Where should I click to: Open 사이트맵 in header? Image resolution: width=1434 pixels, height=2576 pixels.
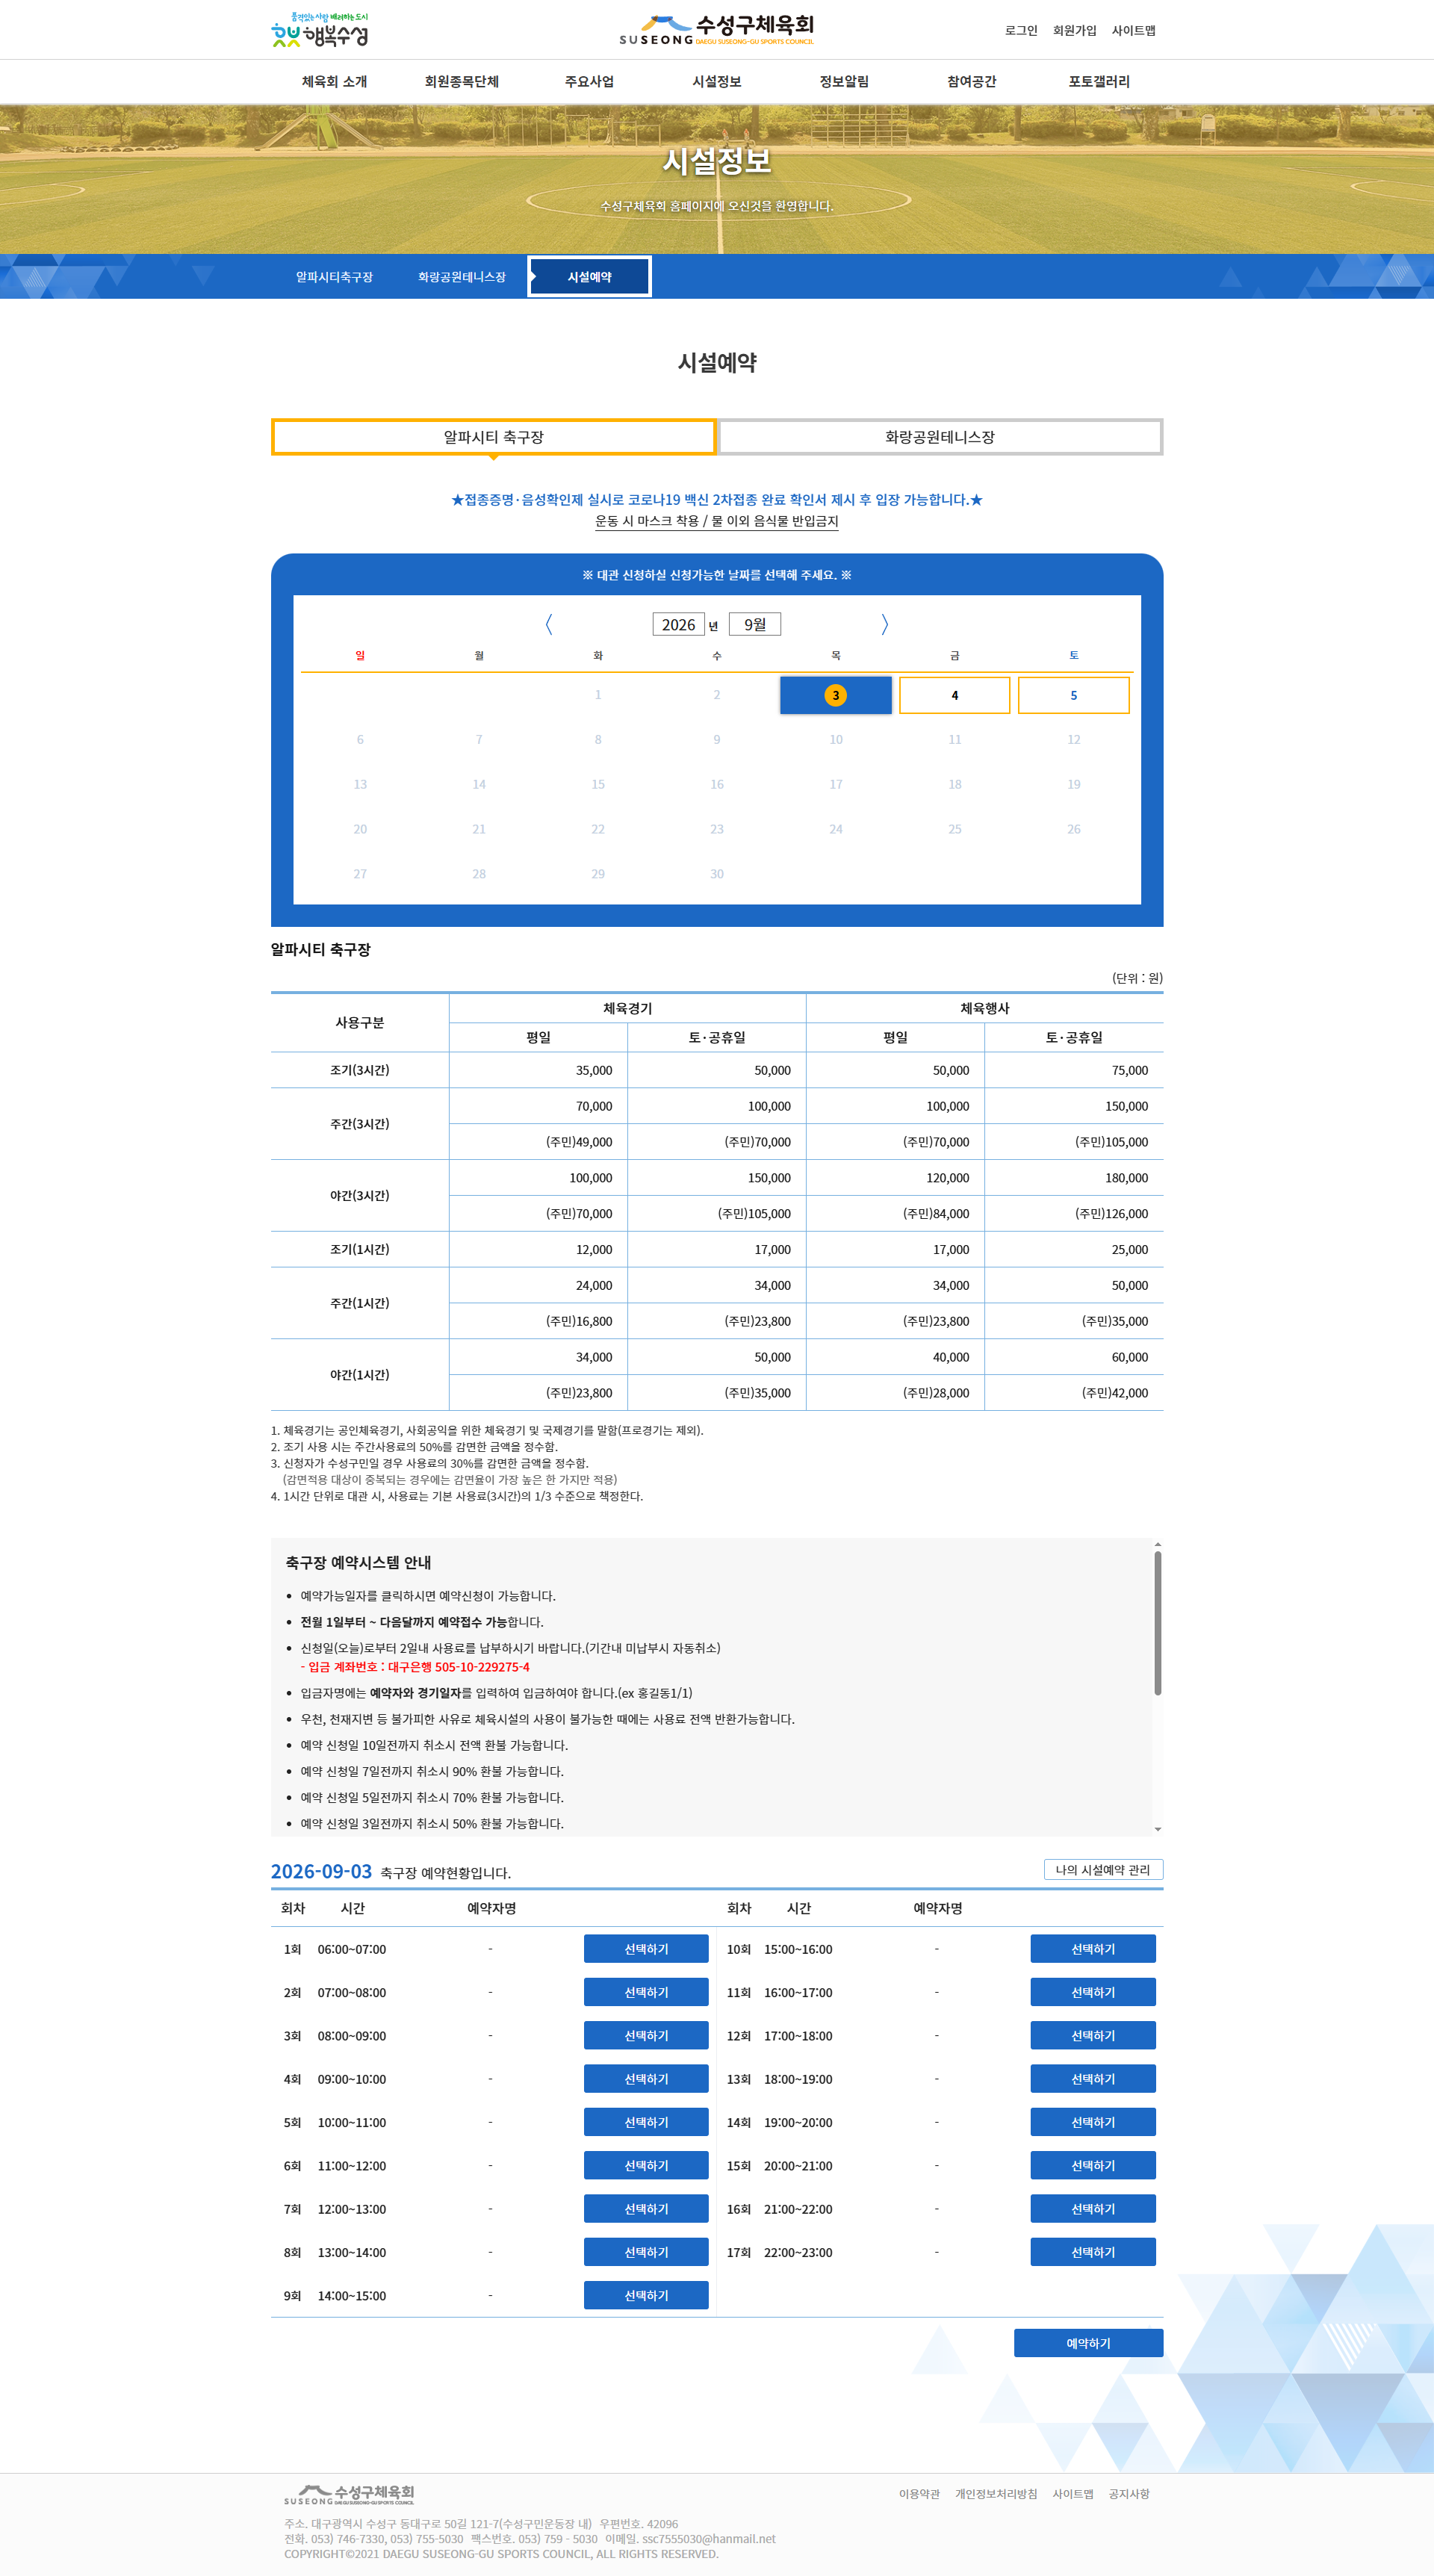pos(1134,31)
